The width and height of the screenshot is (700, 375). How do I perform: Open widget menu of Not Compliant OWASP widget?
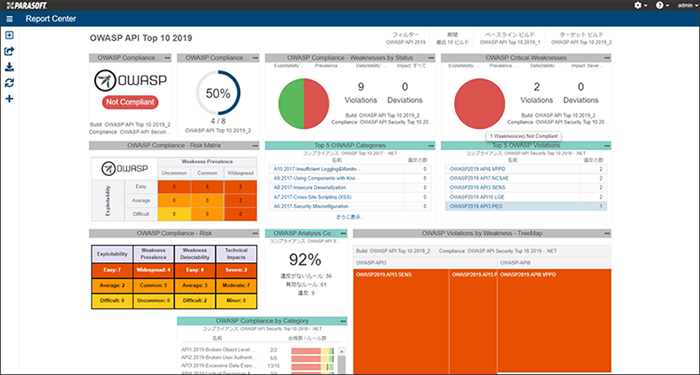pyautogui.click(x=167, y=58)
